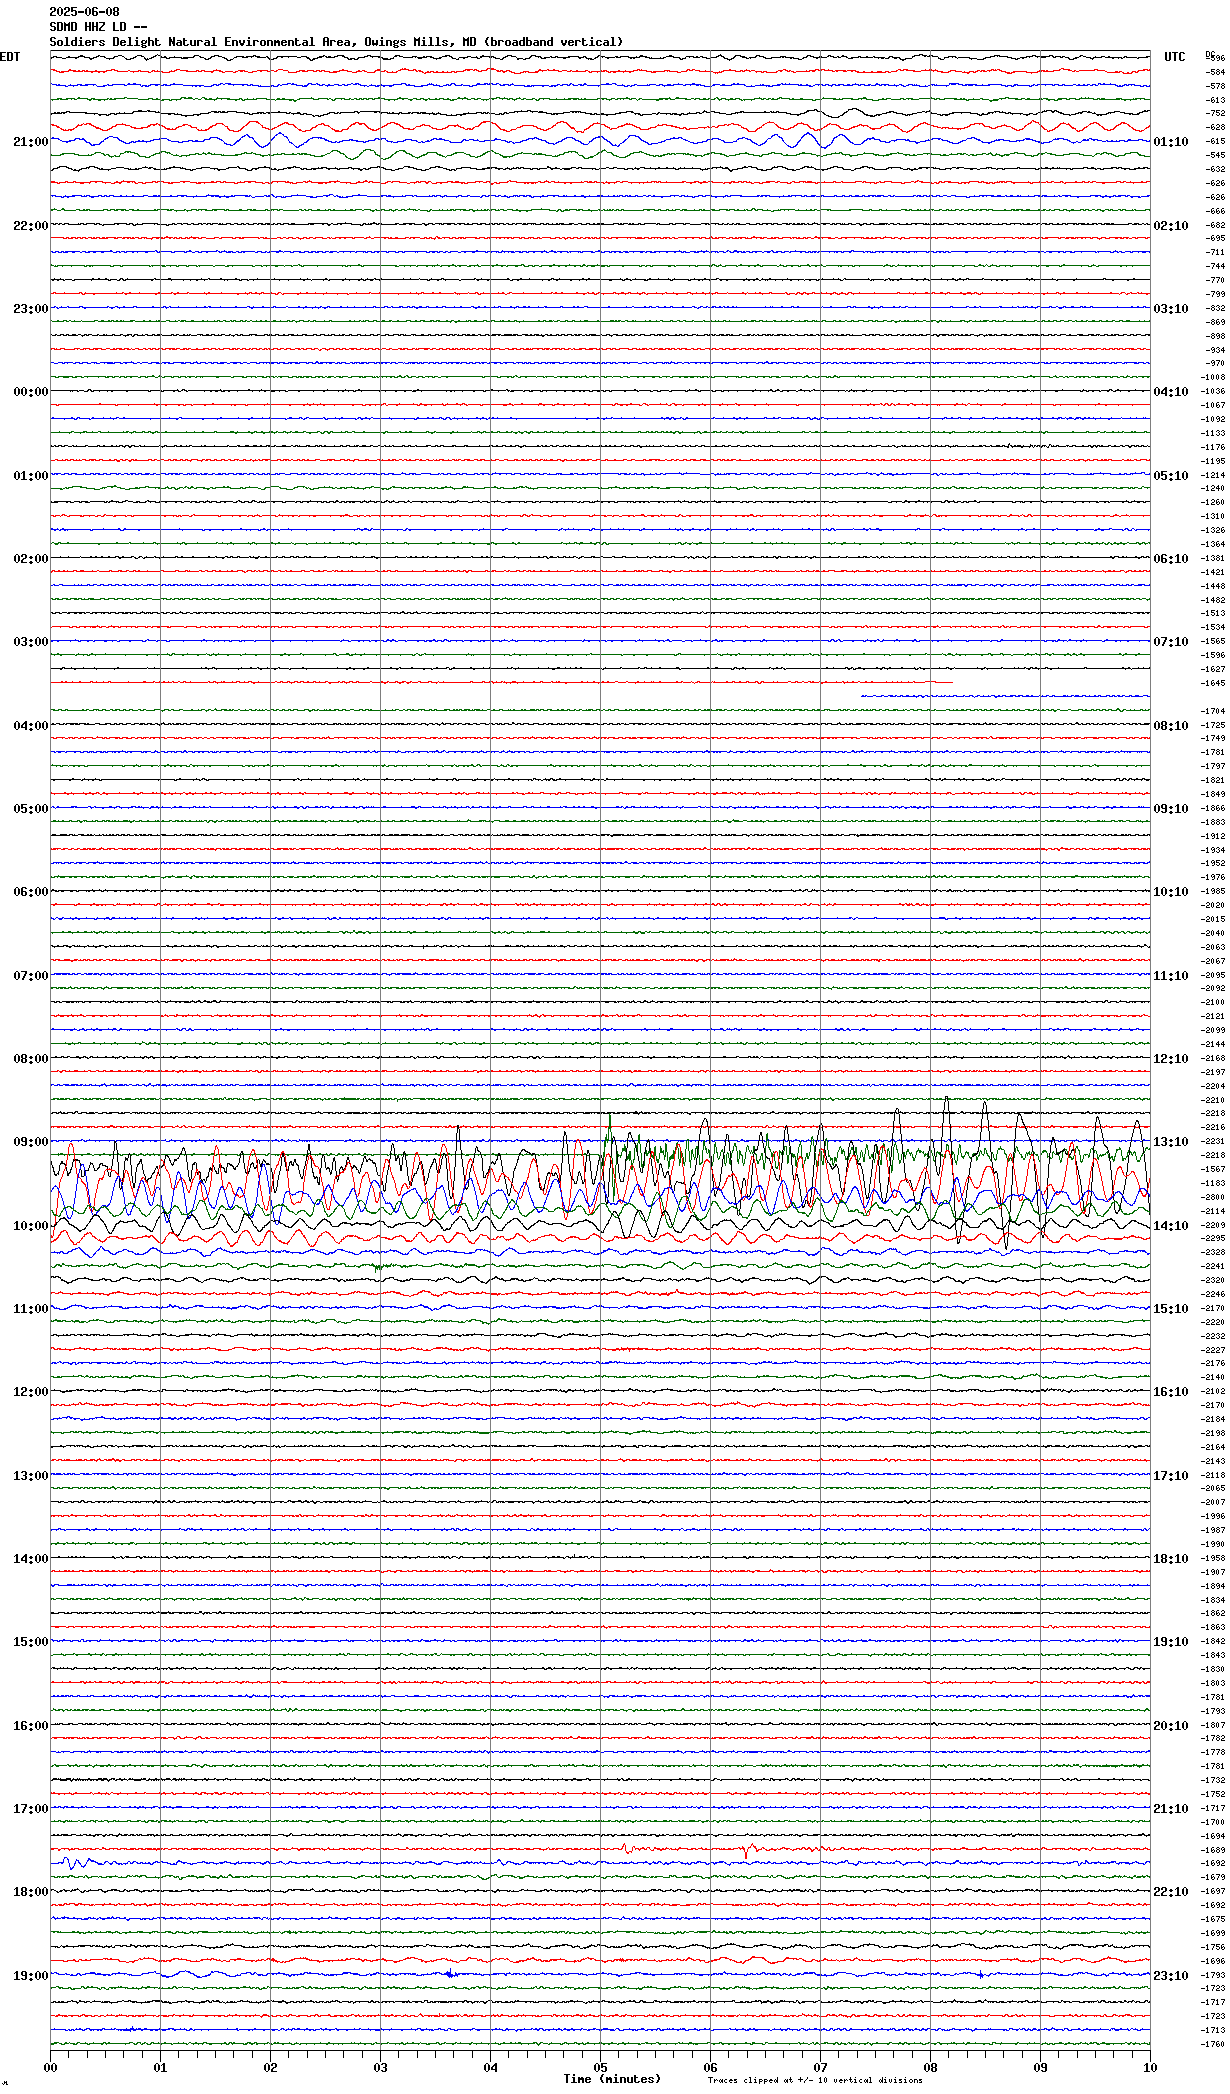This screenshot has width=1230, height=2094.
Task: Click the 08 minute axis tick label
Action: click(930, 2068)
